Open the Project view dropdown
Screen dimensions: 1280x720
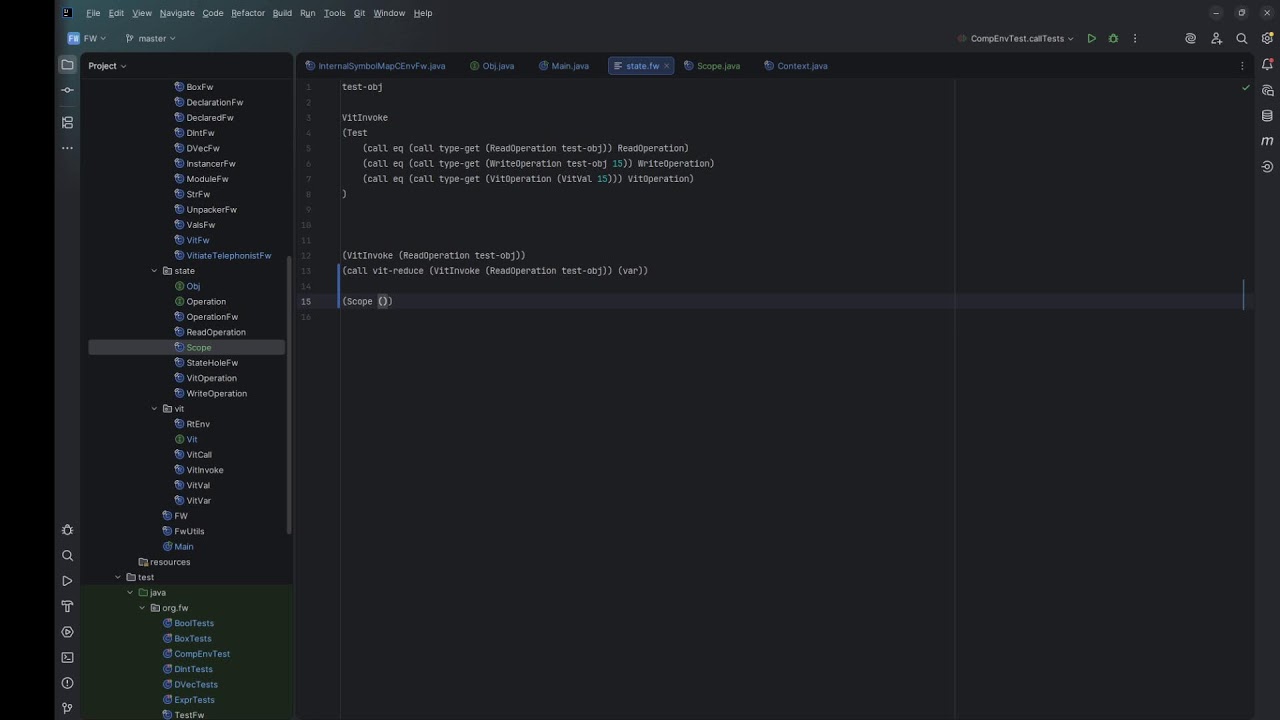pyautogui.click(x=107, y=66)
